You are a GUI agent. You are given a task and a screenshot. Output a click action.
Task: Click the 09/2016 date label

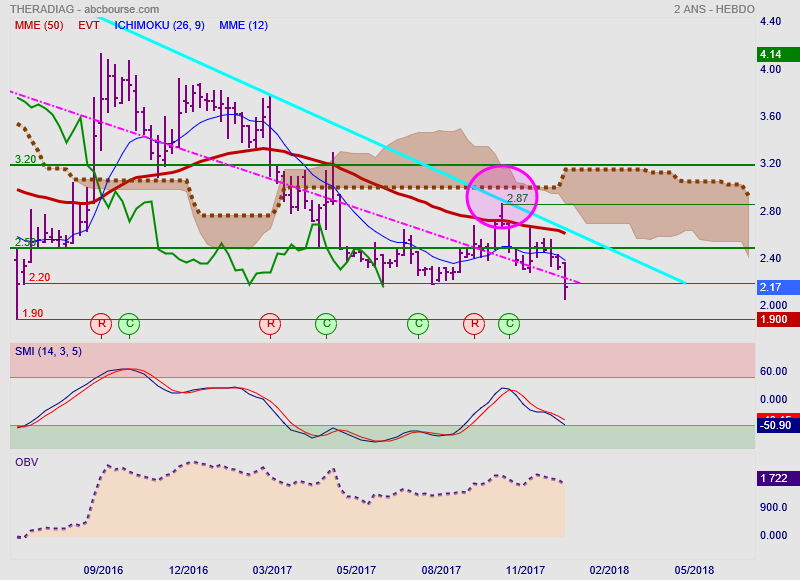coord(103,570)
